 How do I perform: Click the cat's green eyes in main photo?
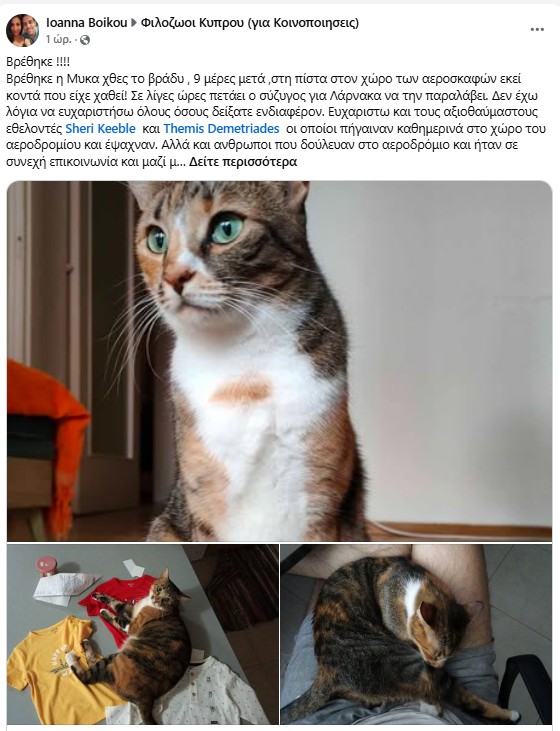tap(195, 232)
